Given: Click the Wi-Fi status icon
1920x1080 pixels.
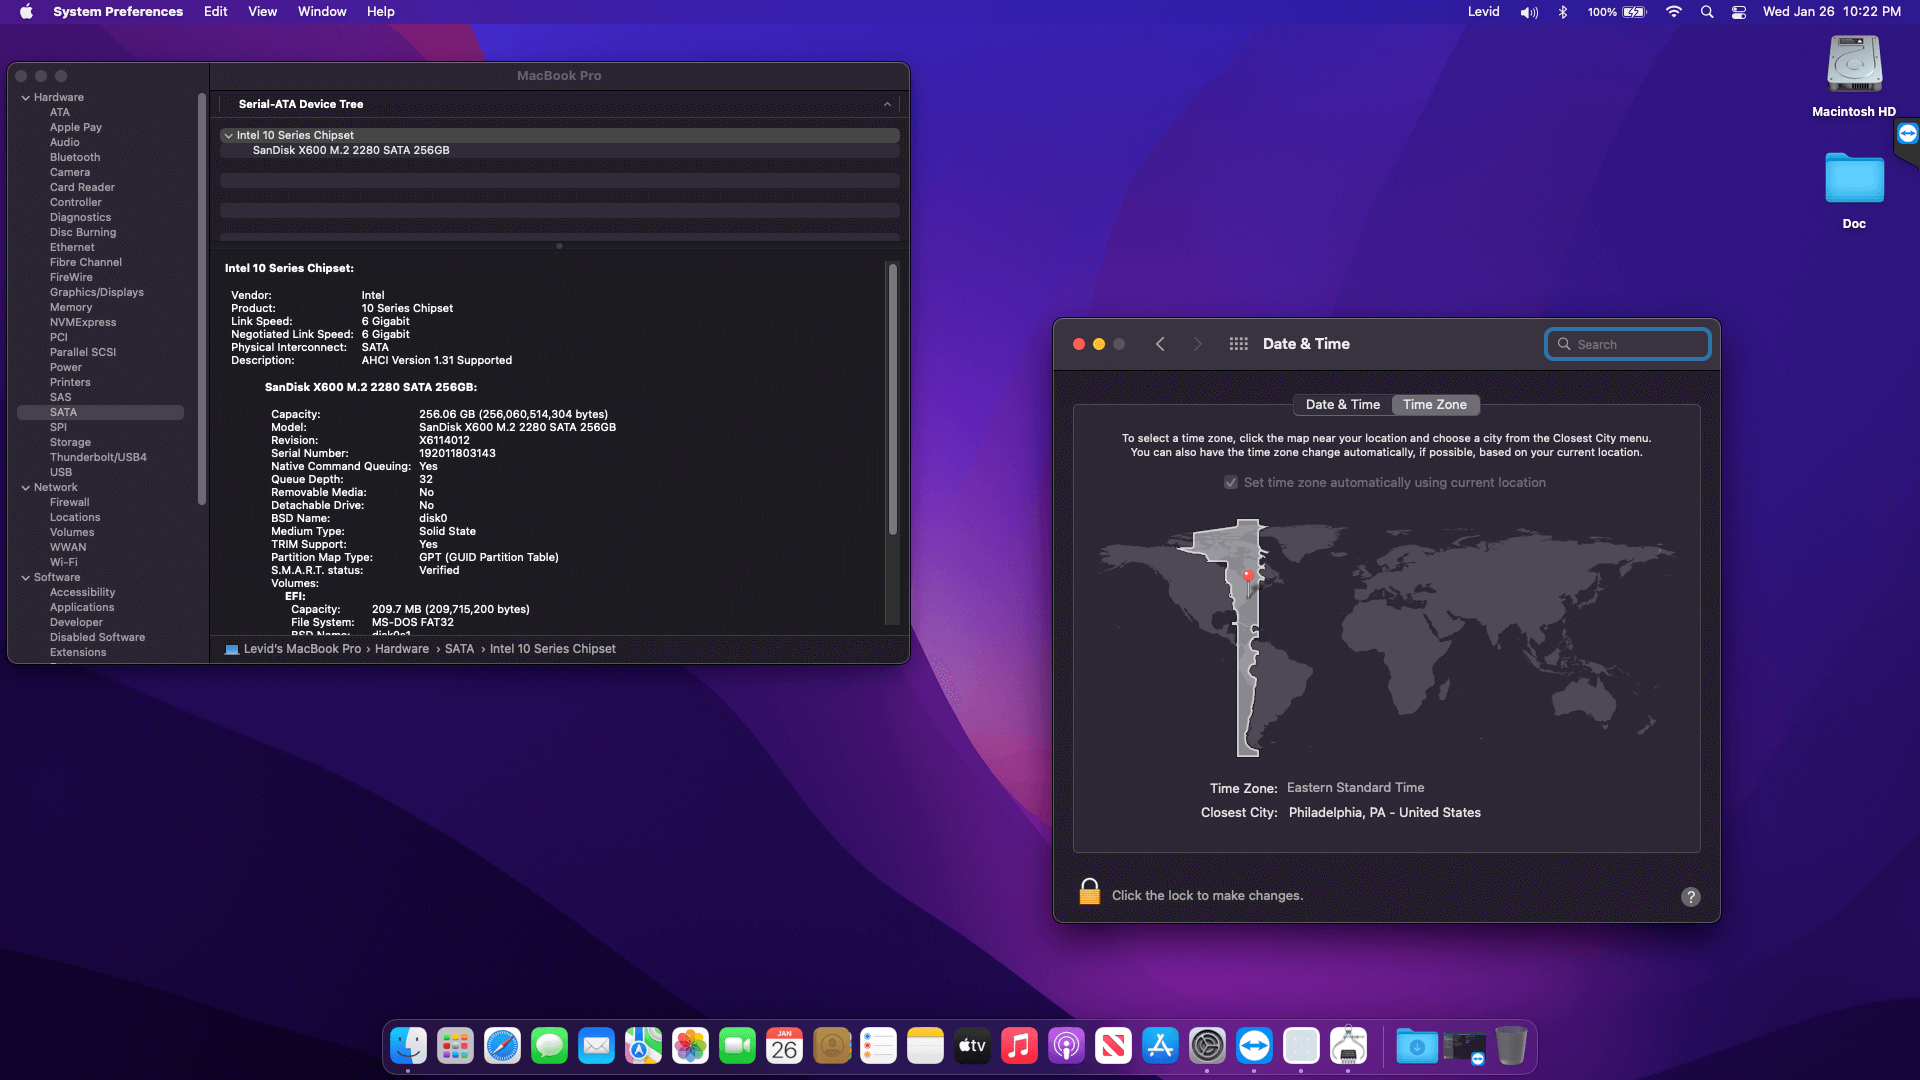Looking at the screenshot, I should coord(1674,12).
